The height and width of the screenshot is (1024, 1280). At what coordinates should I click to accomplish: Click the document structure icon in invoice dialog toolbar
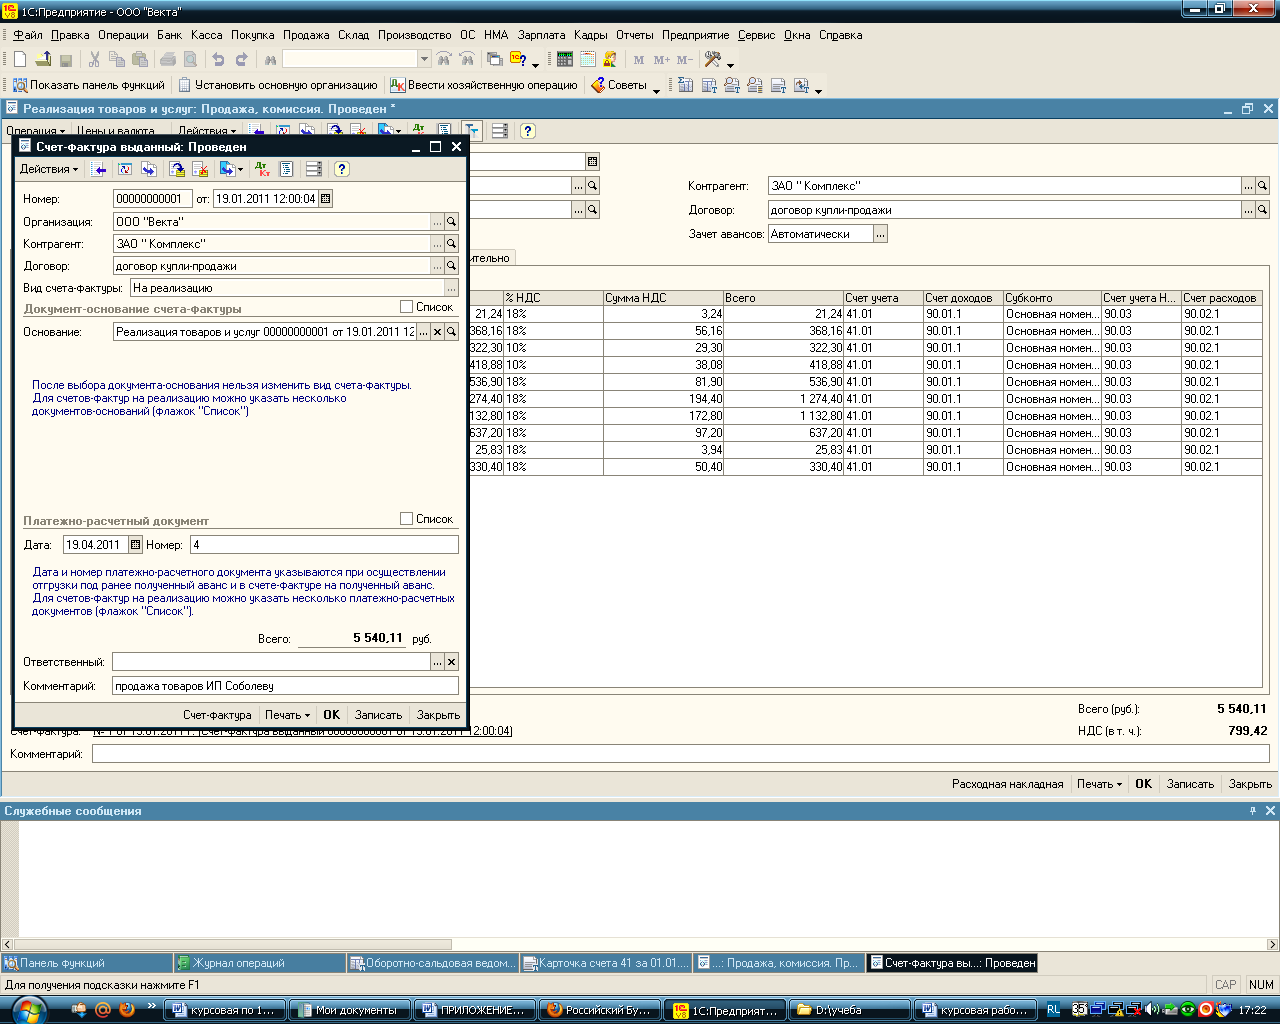[286, 169]
